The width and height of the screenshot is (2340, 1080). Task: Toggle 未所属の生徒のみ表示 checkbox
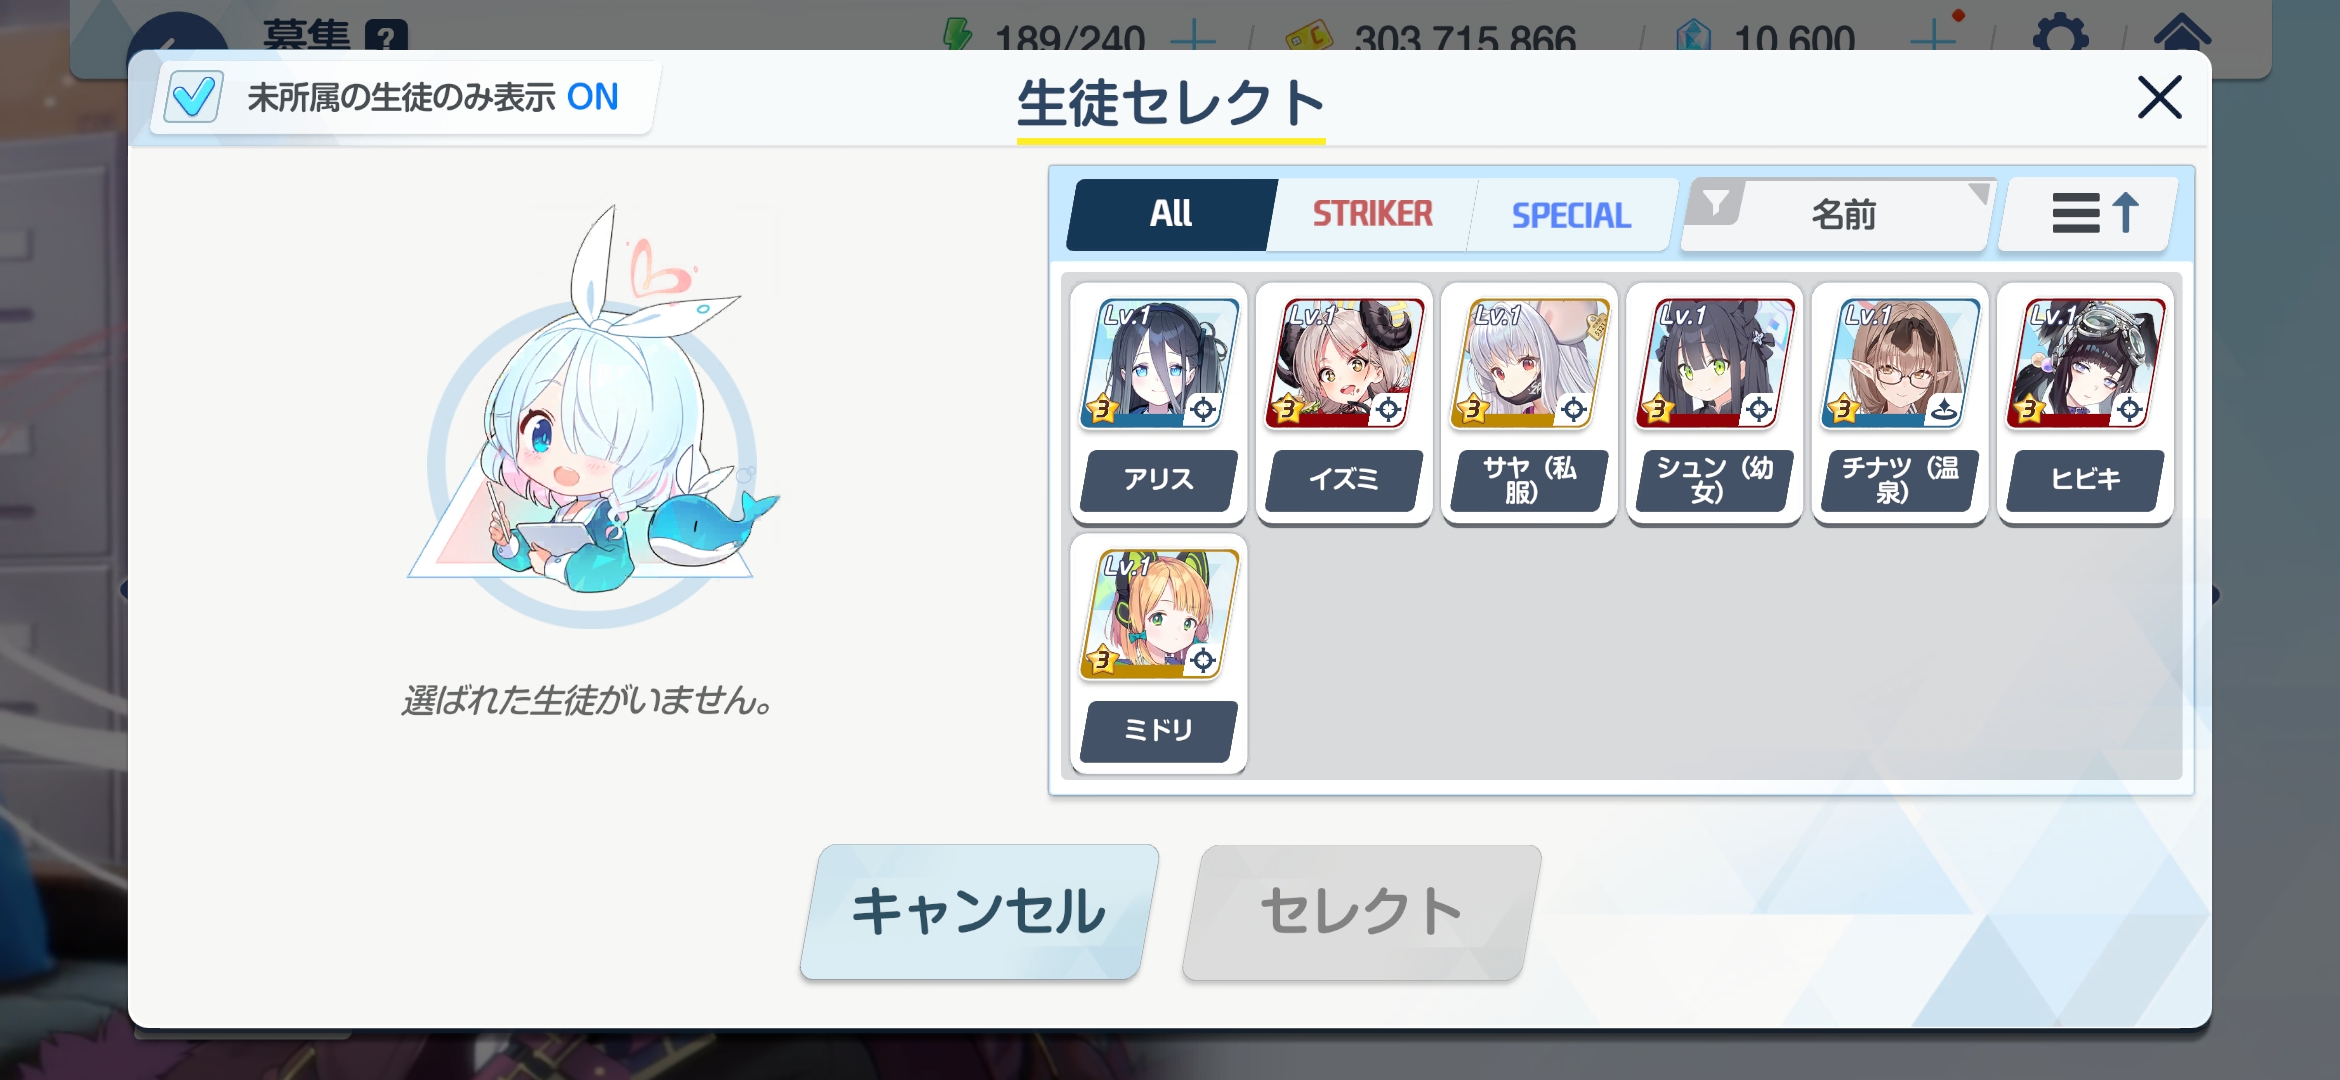coord(192,98)
